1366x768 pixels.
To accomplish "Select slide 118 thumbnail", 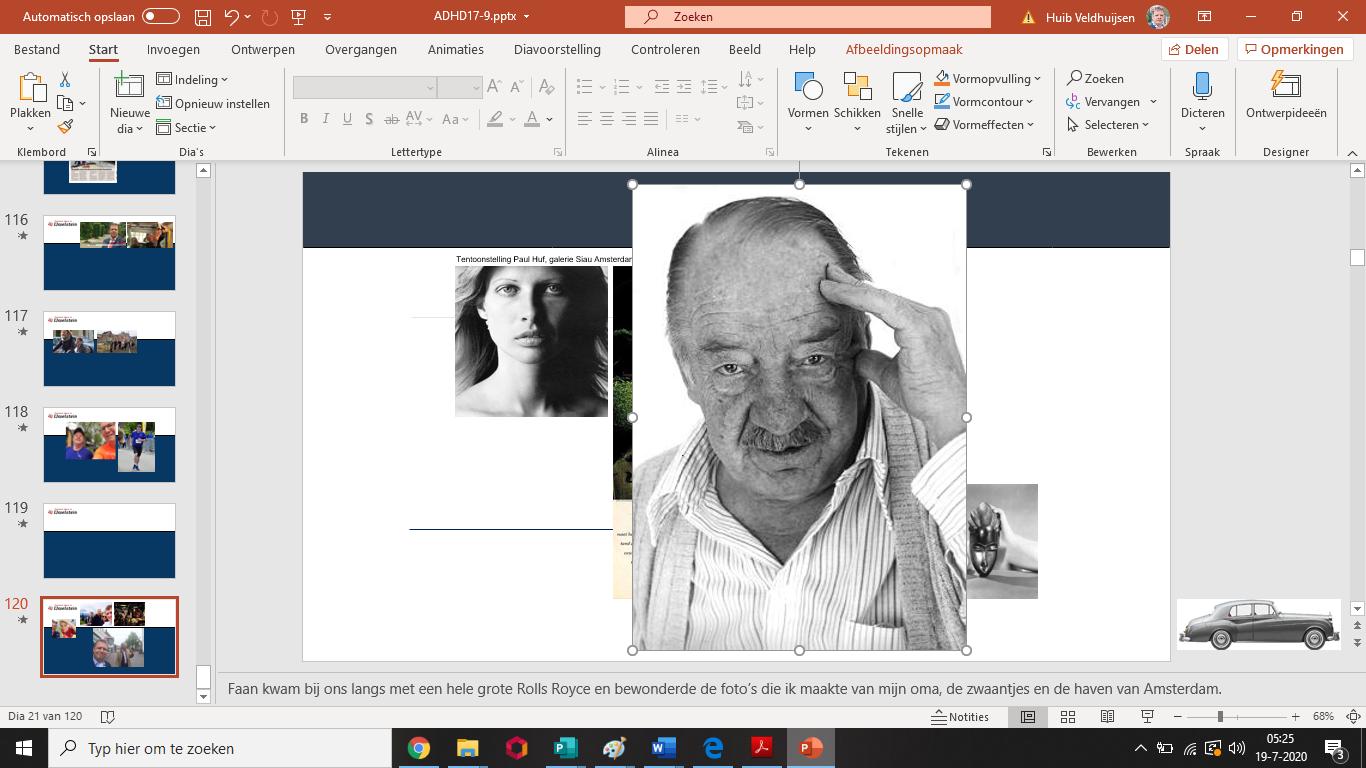I will (109, 445).
